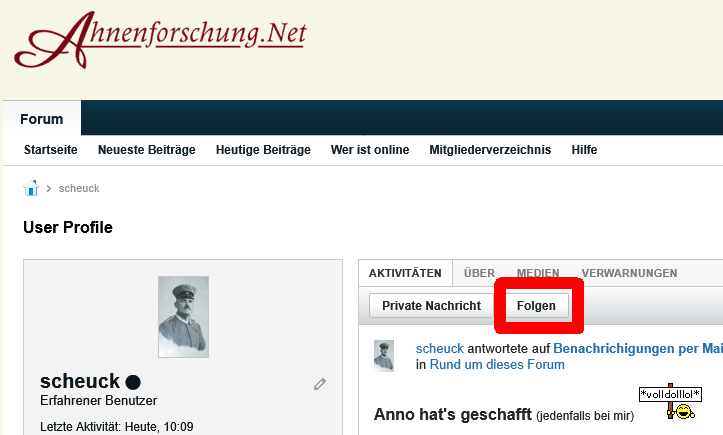Click the Ahnenforschung.Net logo

coord(160,40)
